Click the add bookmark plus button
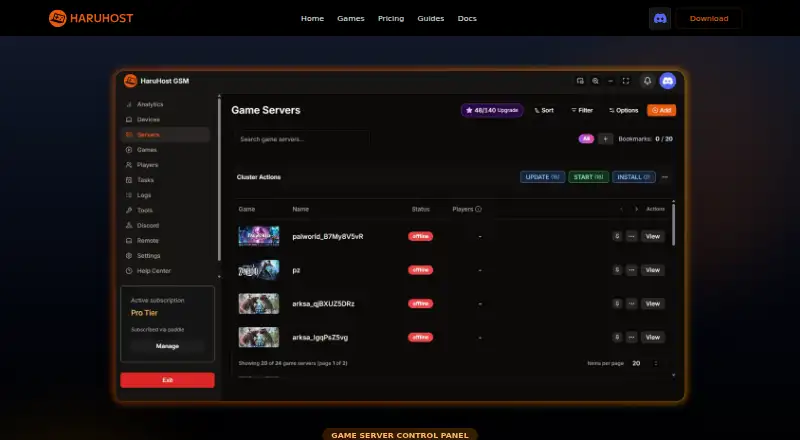The width and height of the screenshot is (800, 440). click(606, 139)
